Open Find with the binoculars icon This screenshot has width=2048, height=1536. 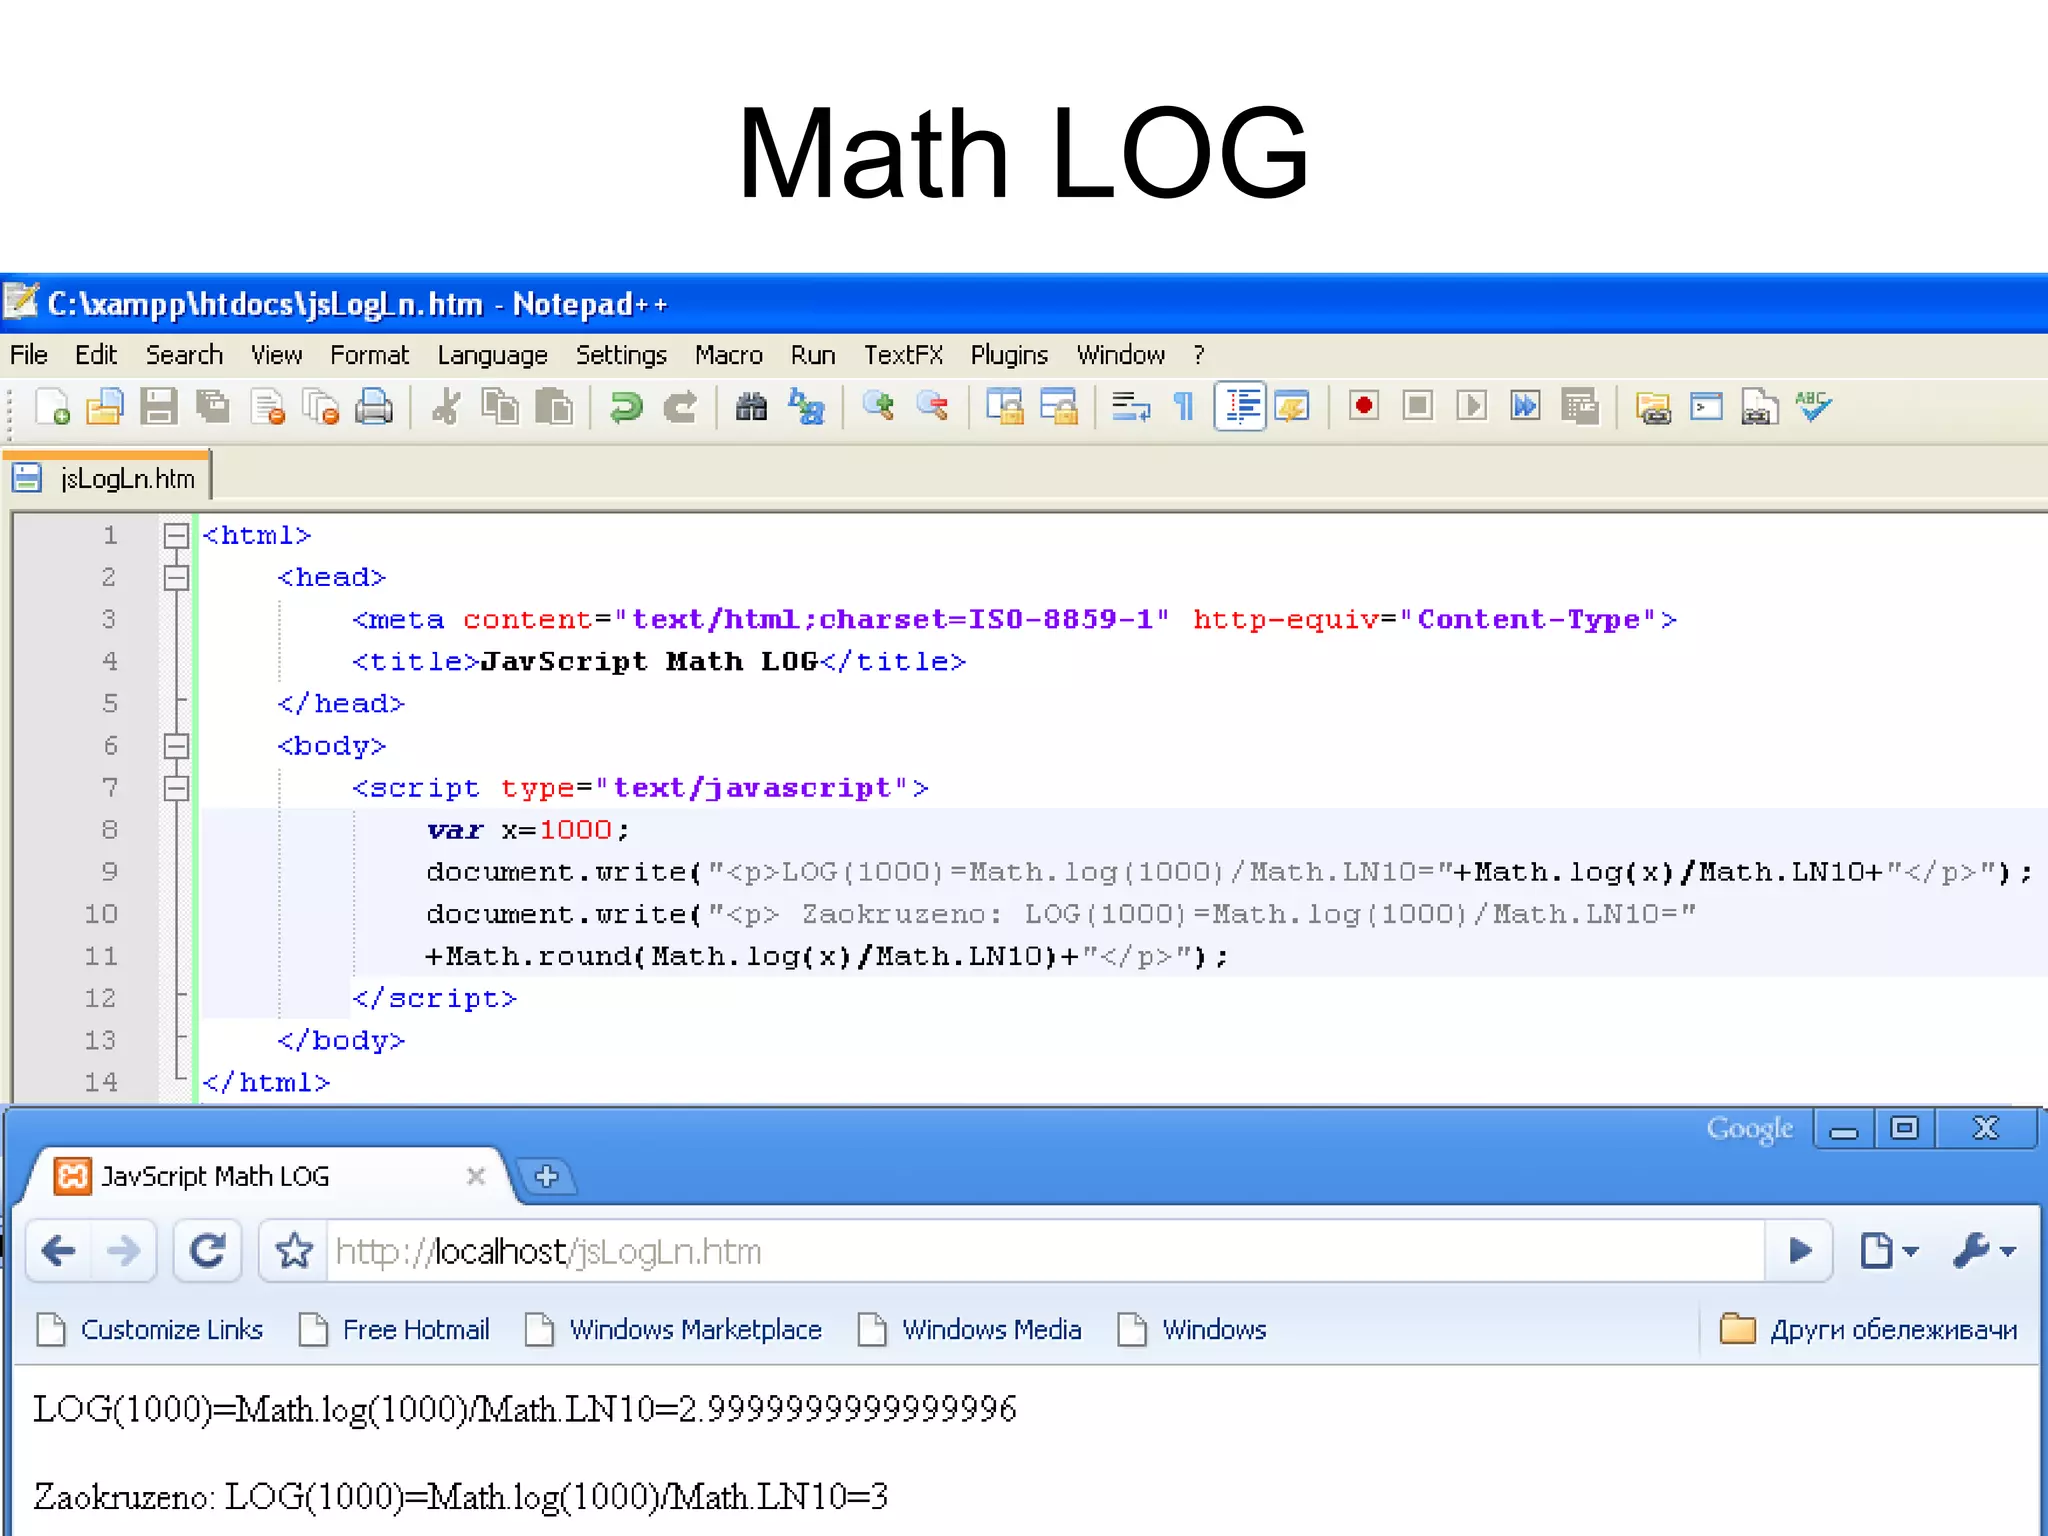(x=751, y=407)
